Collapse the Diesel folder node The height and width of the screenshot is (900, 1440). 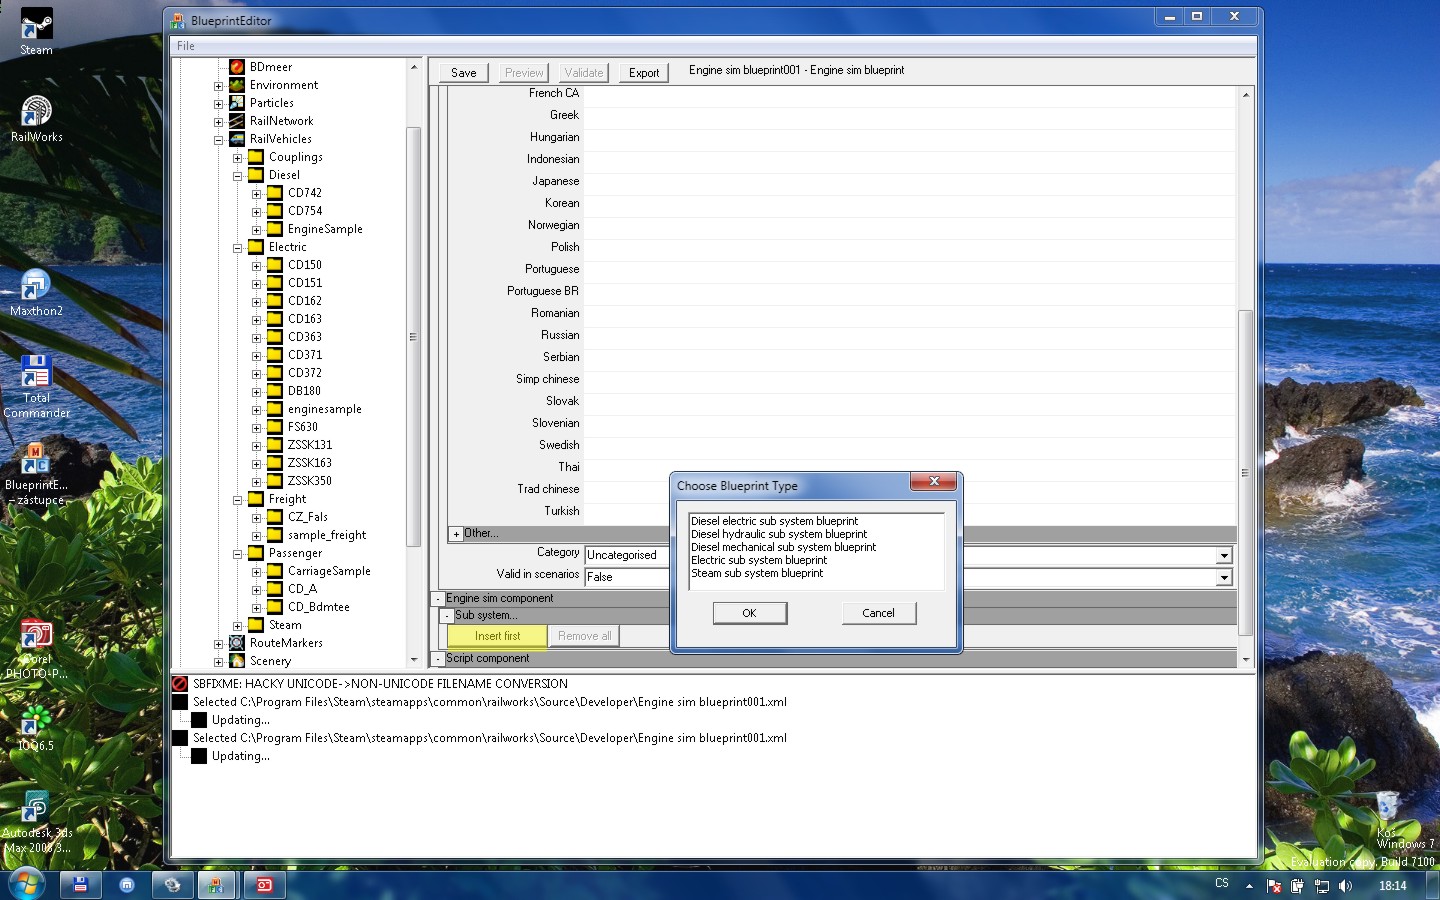point(237,176)
